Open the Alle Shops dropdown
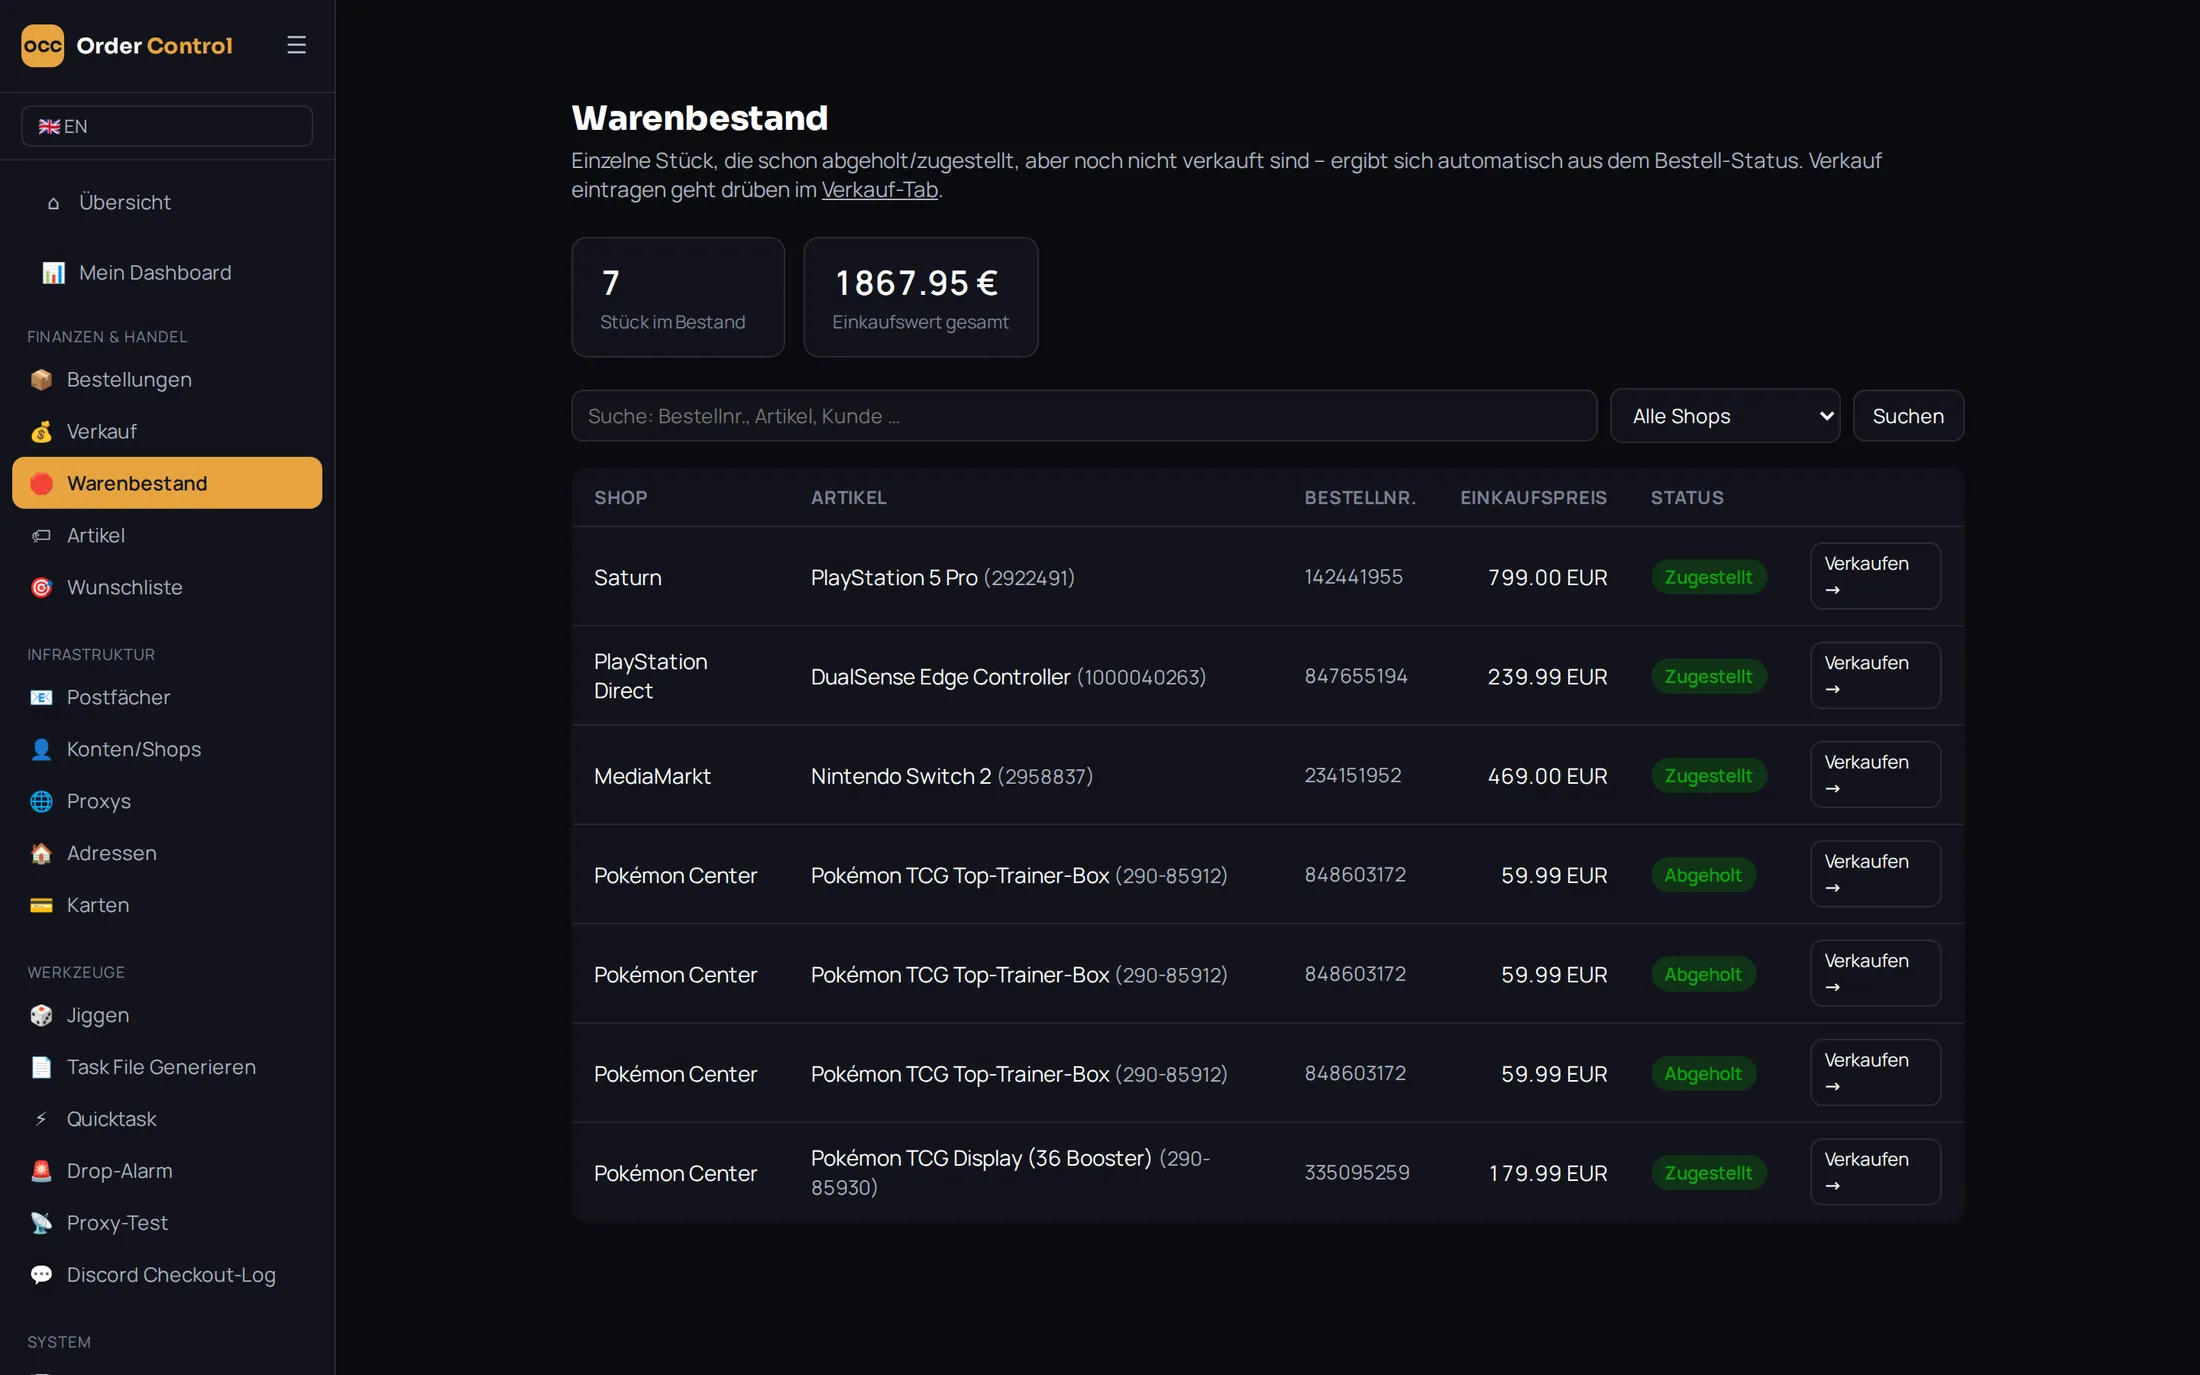 (1725, 416)
